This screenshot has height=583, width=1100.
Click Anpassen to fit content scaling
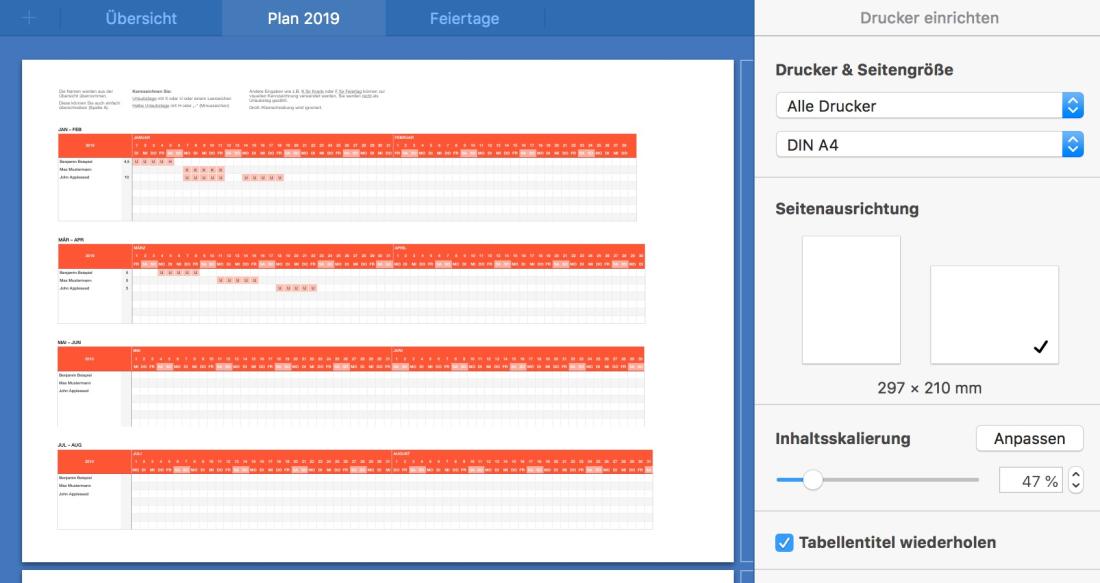click(x=1030, y=439)
